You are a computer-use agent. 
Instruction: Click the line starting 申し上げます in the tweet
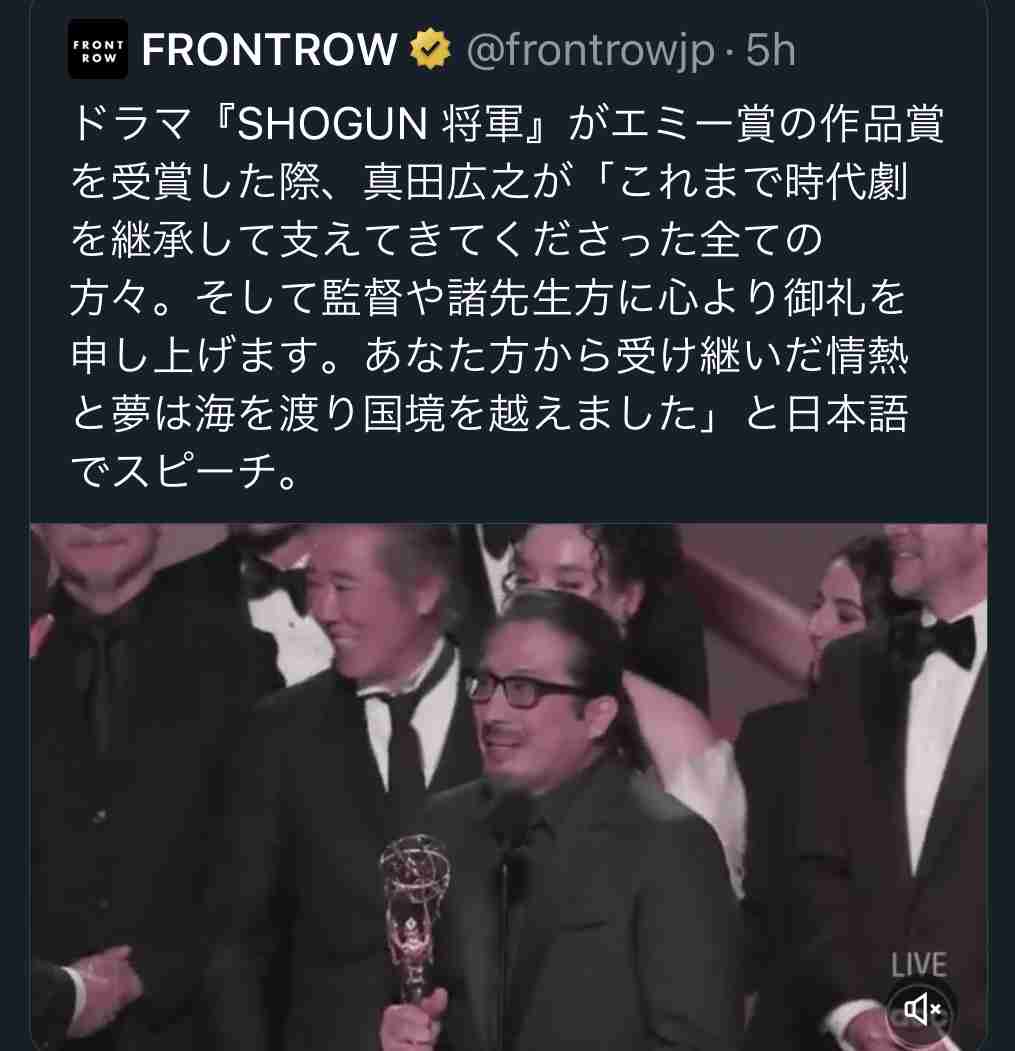(x=489, y=355)
